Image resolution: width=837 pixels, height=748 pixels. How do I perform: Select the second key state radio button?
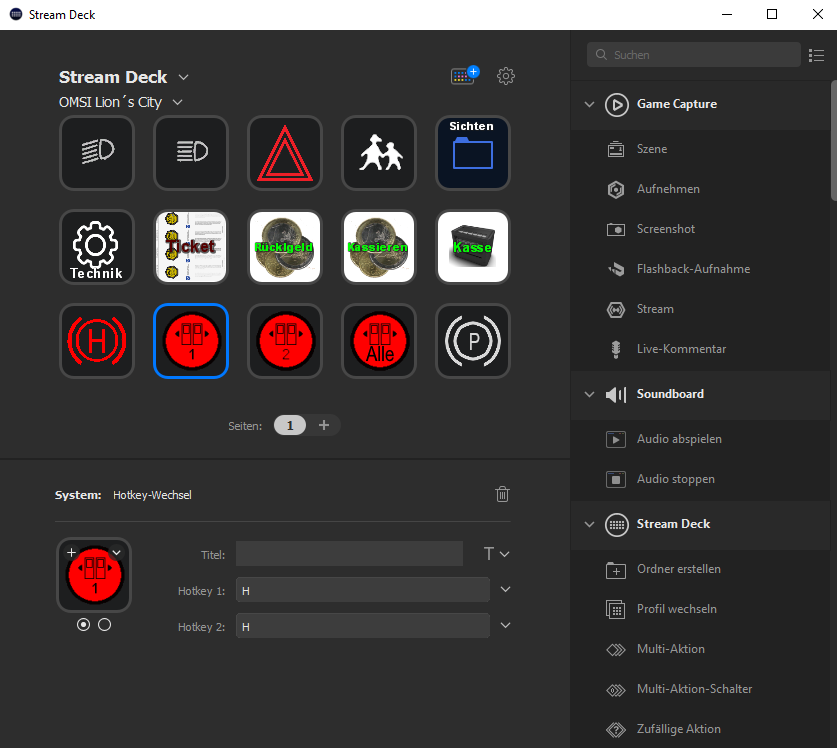[105, 624]
